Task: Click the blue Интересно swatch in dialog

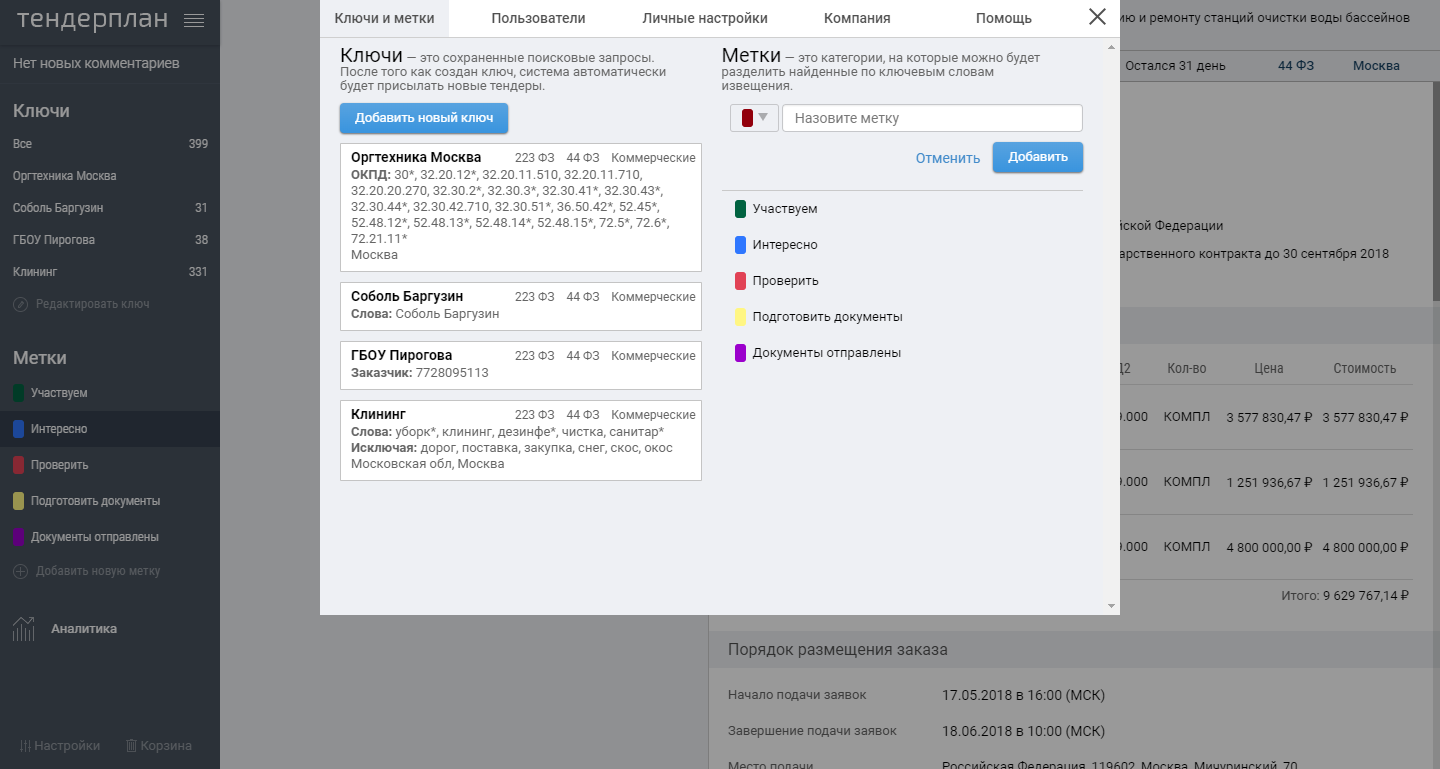Action: pos(740,245)
